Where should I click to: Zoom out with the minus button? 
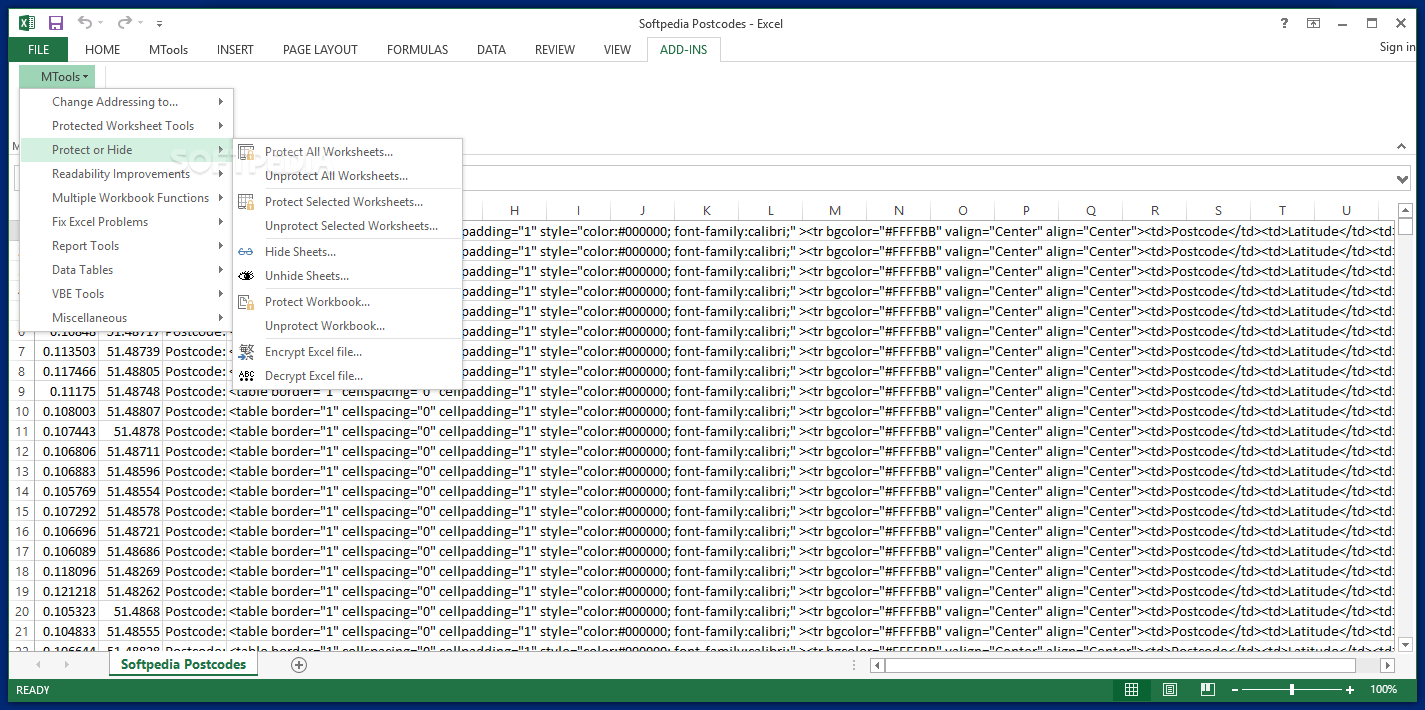pyautogui.click(x=1235, y=690)
